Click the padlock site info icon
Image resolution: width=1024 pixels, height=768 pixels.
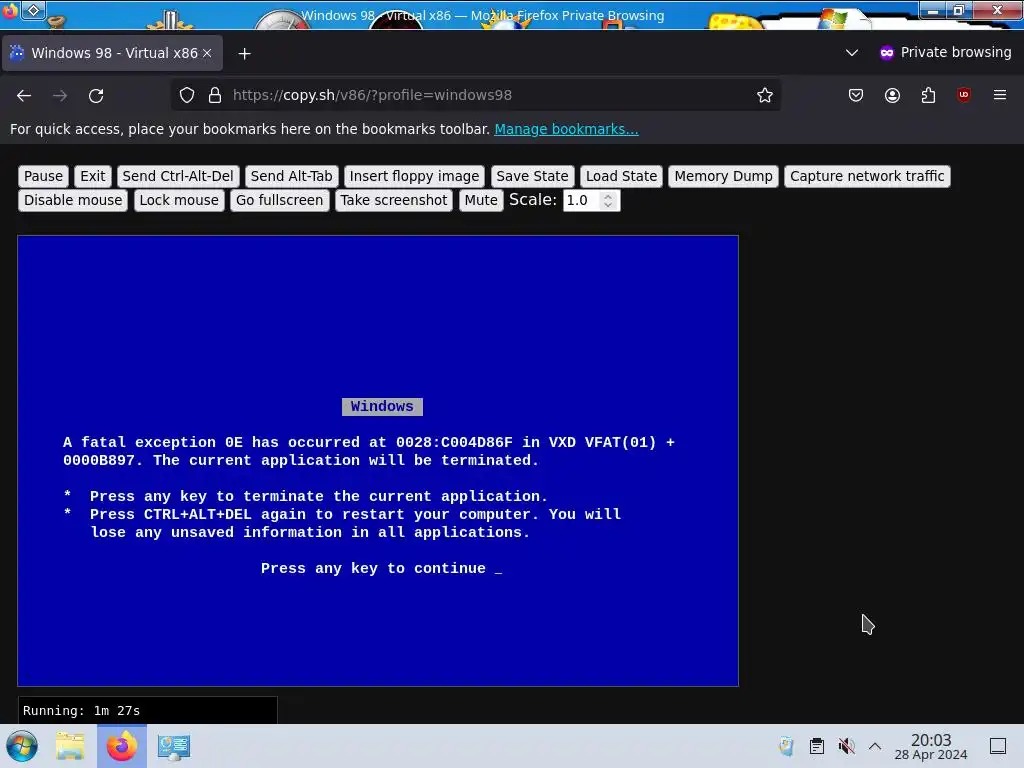click(215, 95)
